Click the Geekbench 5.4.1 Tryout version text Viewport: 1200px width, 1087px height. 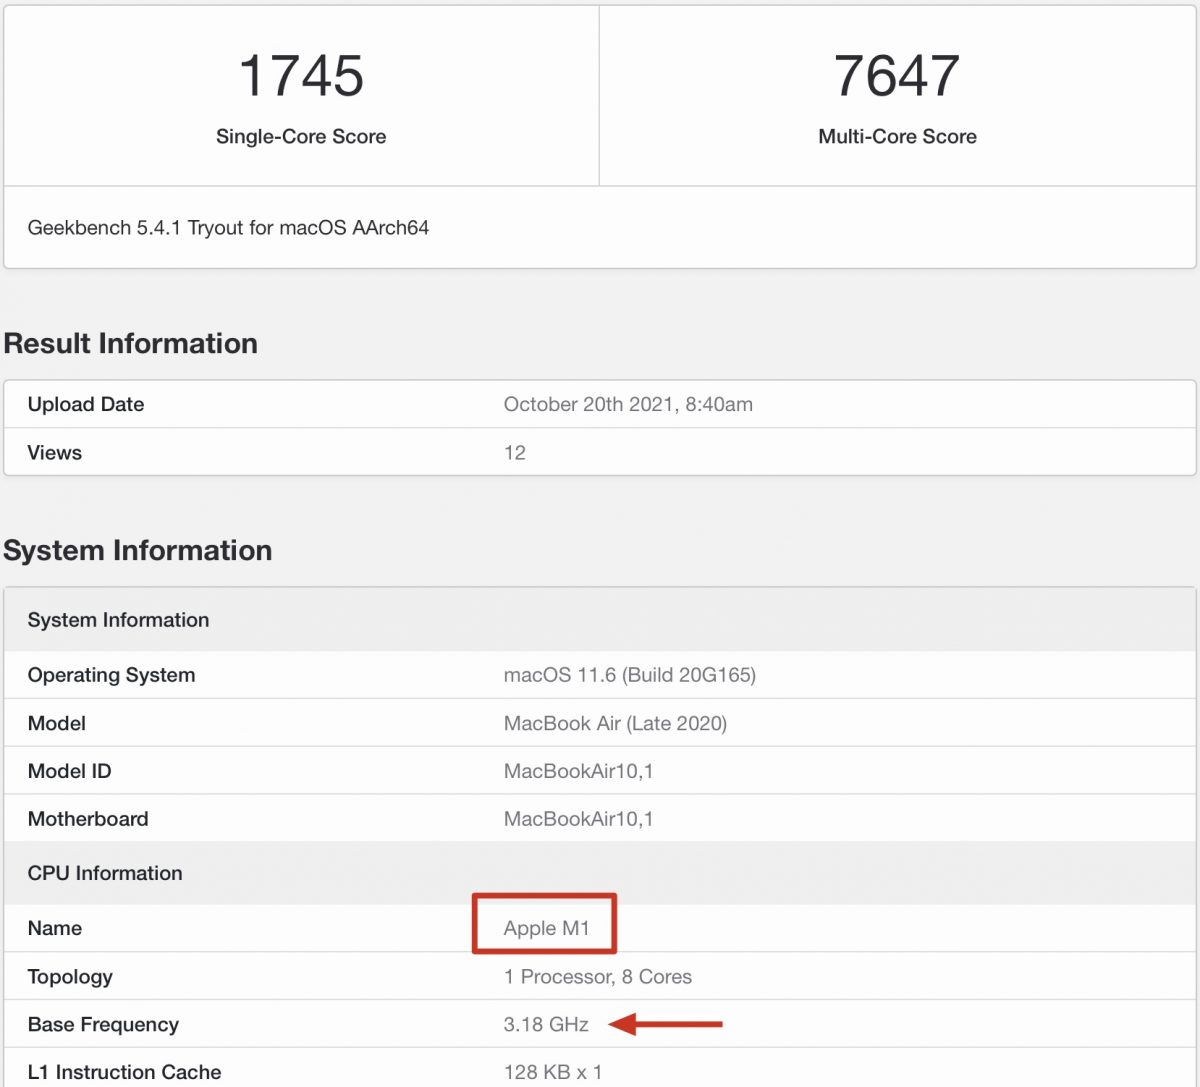coord(228,228)
